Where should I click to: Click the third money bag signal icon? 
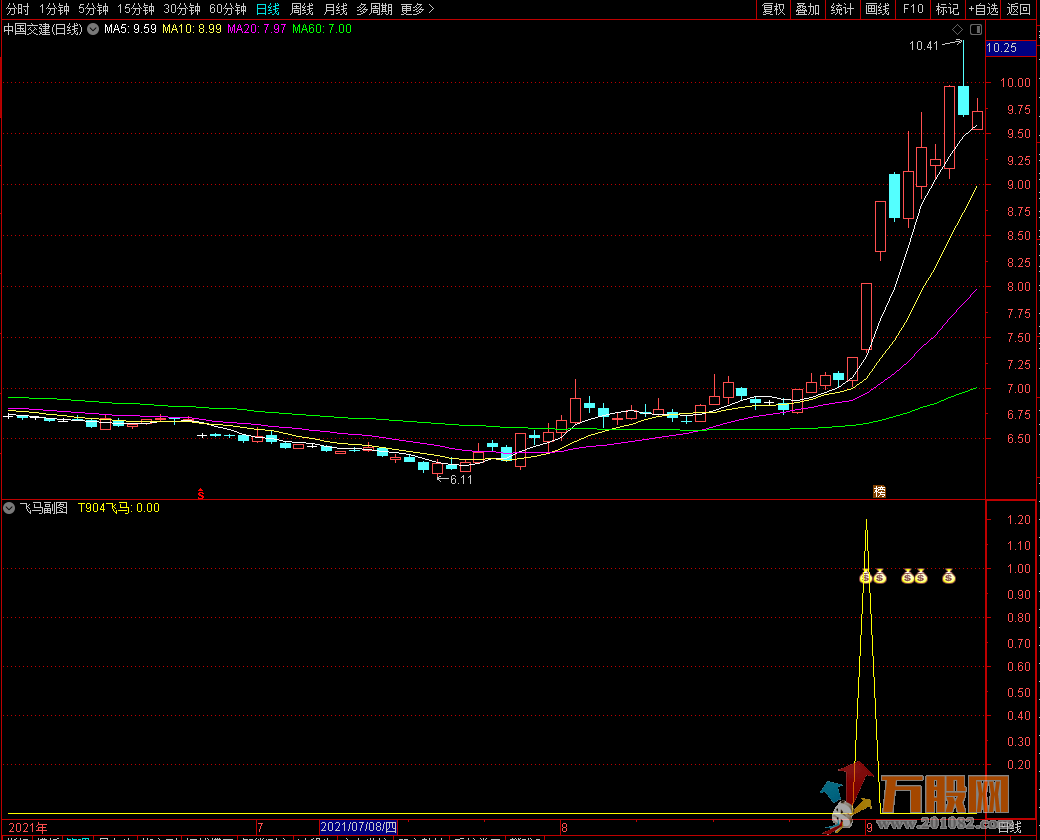coord(908,577)
